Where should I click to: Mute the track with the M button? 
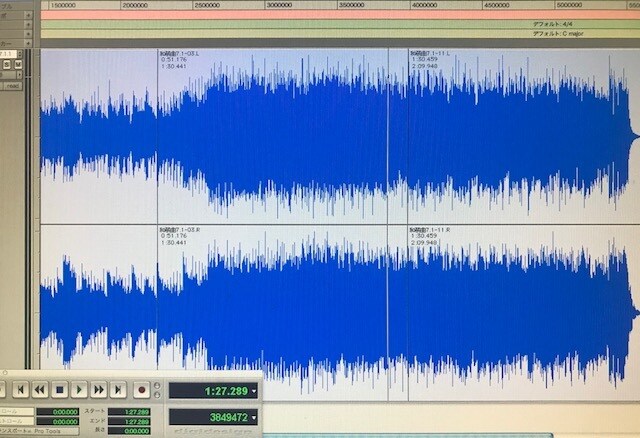tap(18, 64)
